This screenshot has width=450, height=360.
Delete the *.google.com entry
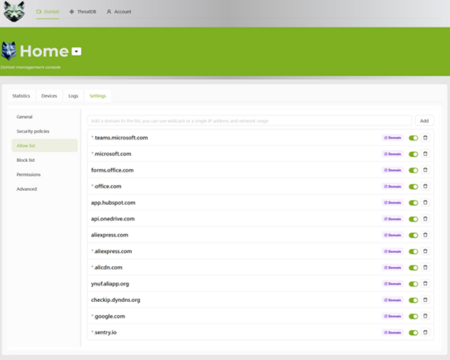pyautogui.click(x=425, y=316)
